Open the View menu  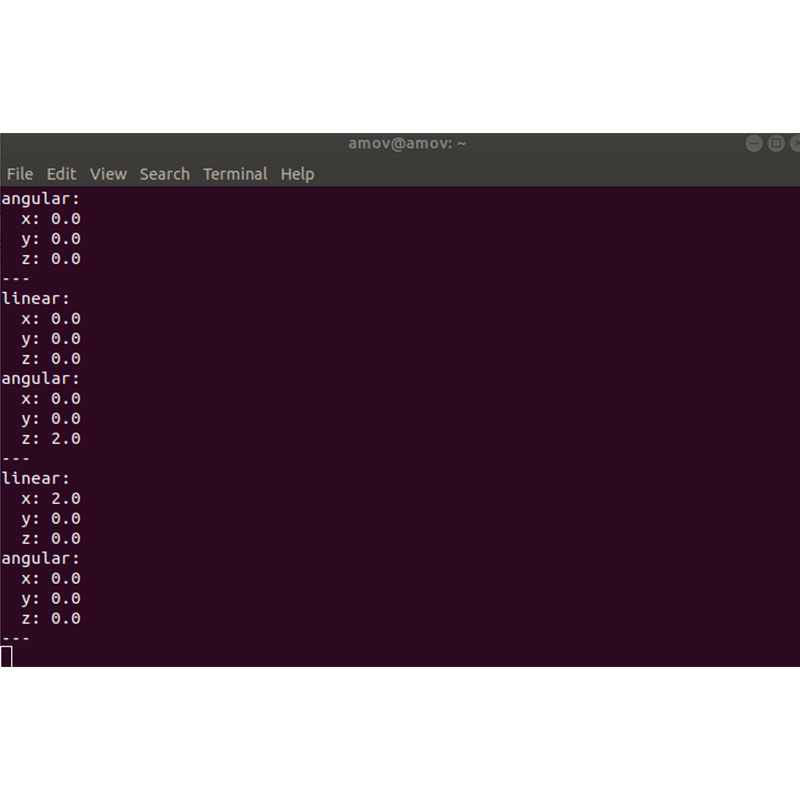[108, 174]
